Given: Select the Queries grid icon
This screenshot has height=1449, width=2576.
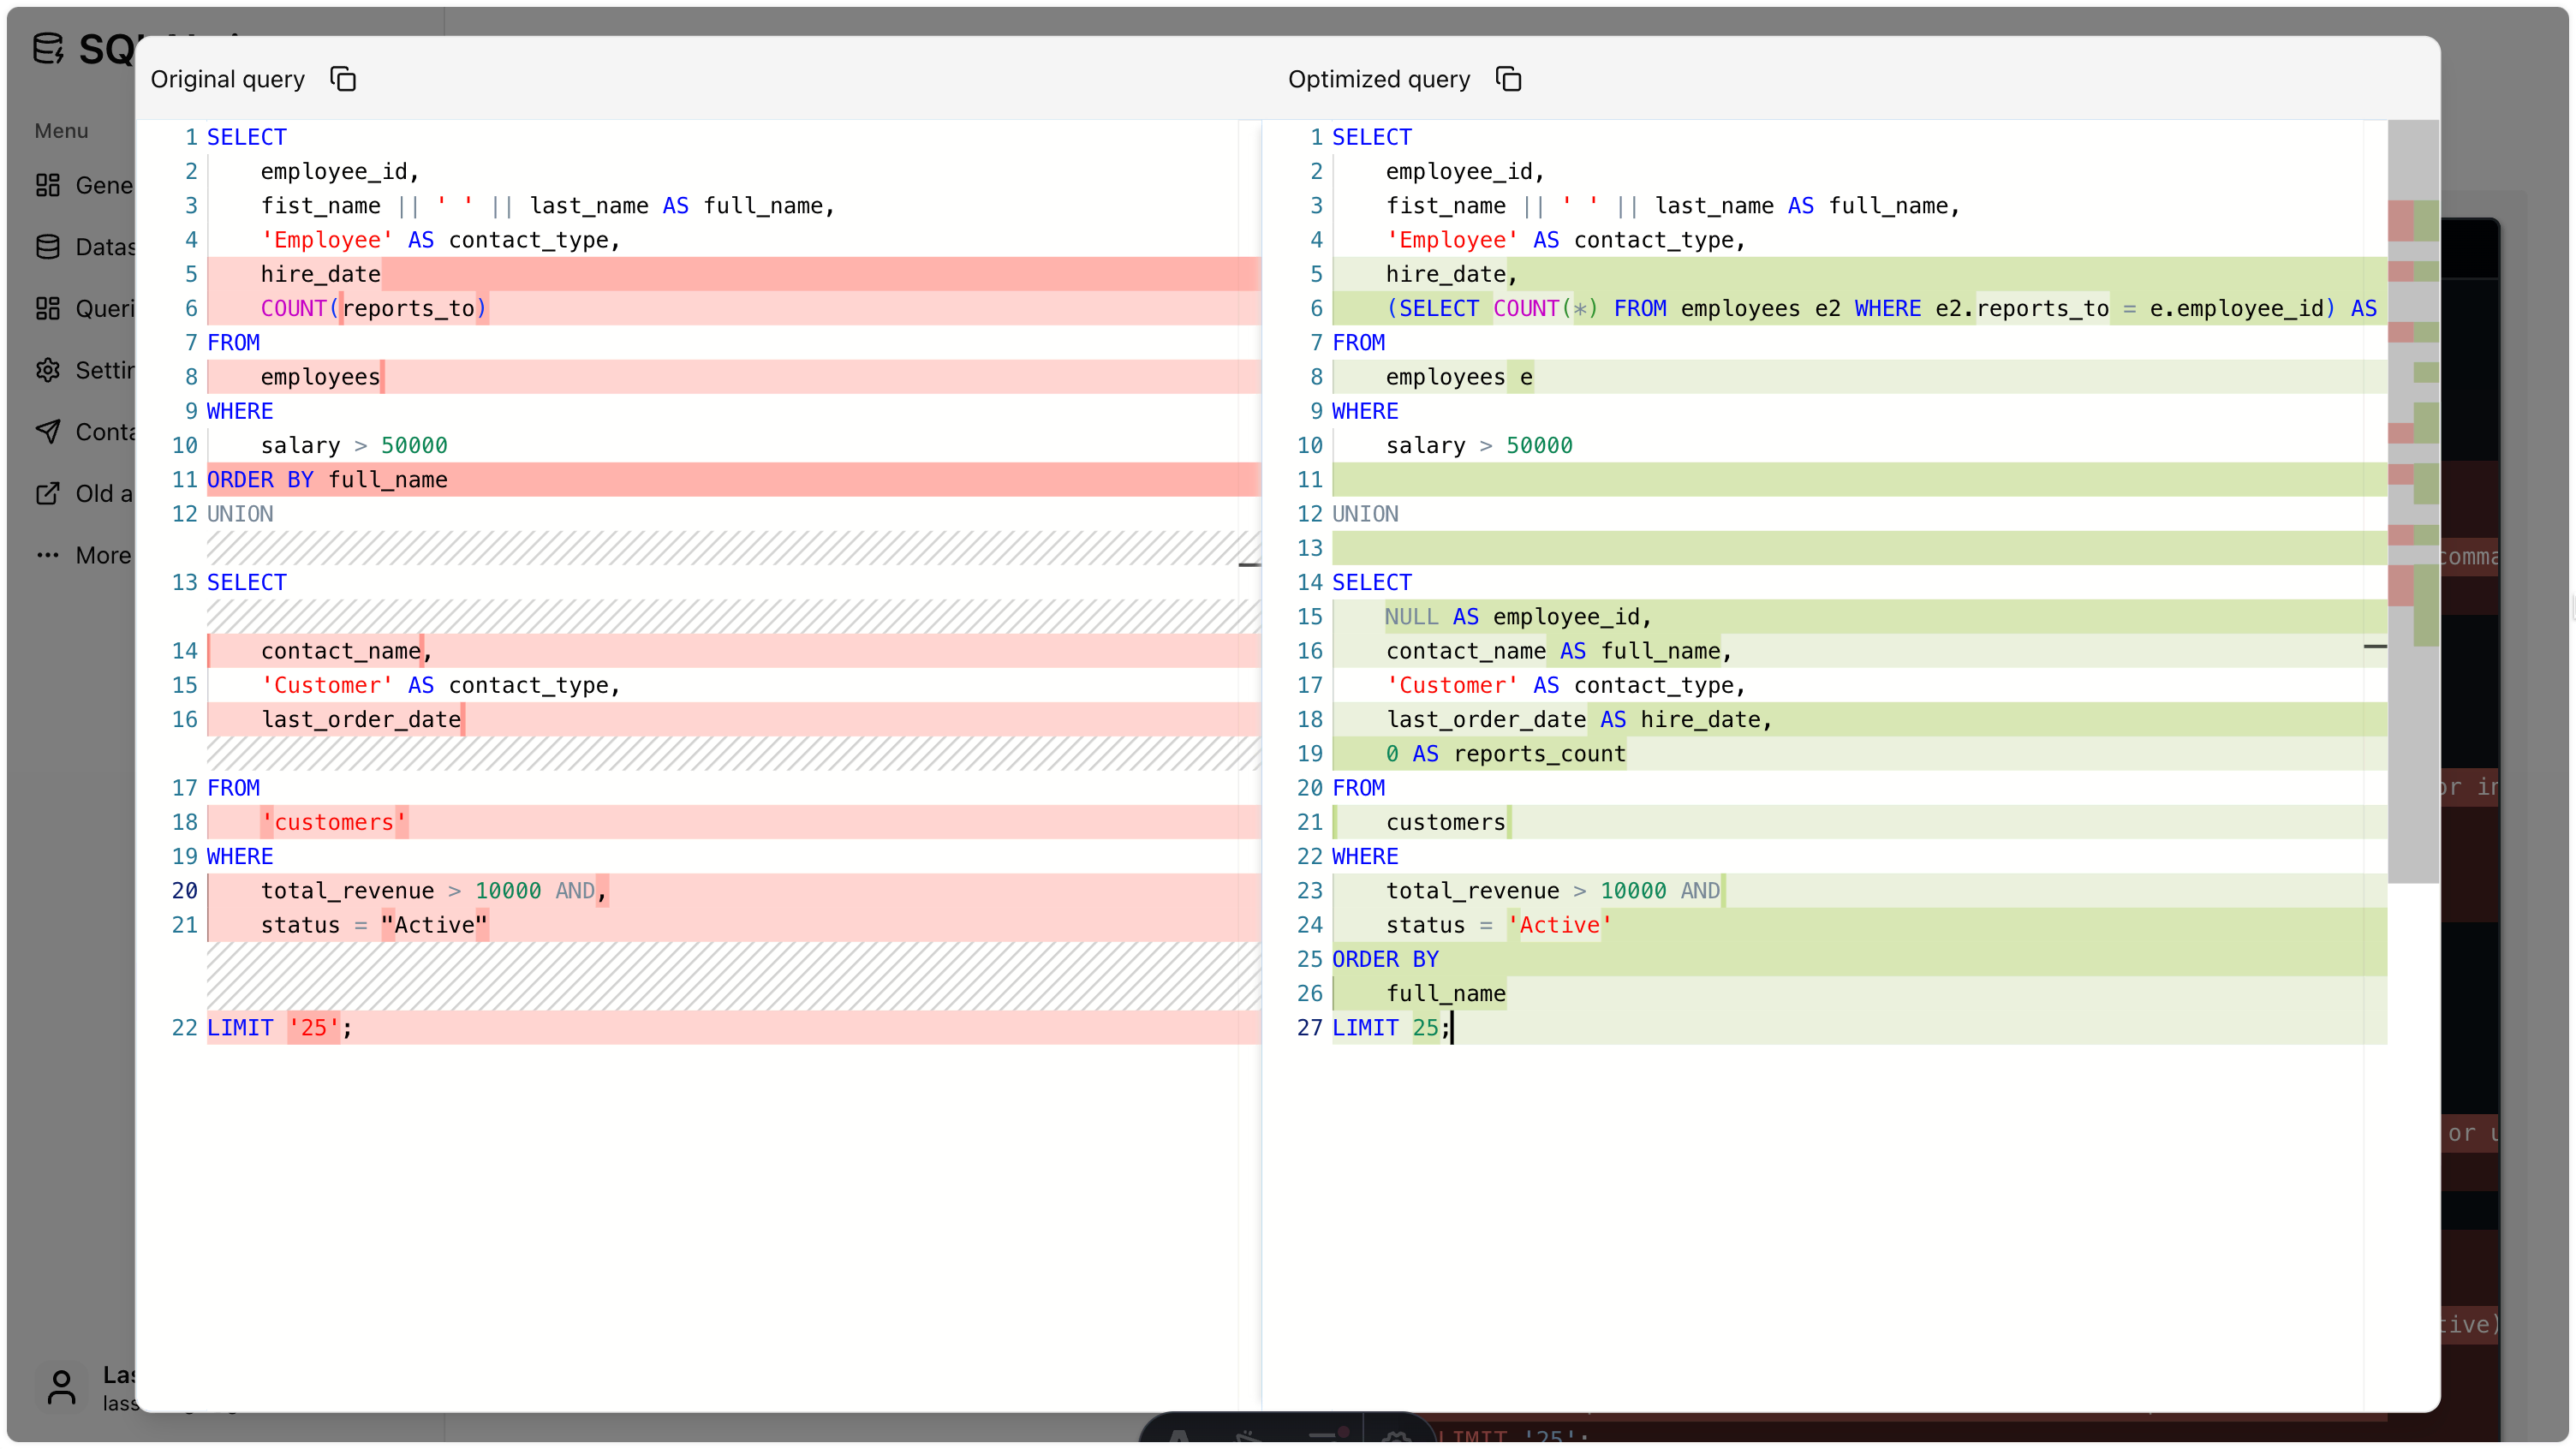Looking at the screenshot, I should [48, 308].
